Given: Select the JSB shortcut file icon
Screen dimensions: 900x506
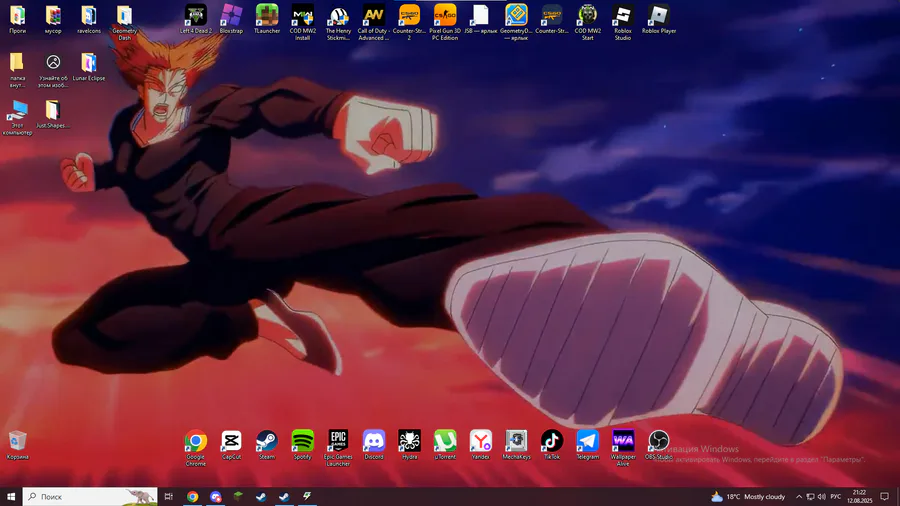Looking at the screenshot, I should [480, 18].
